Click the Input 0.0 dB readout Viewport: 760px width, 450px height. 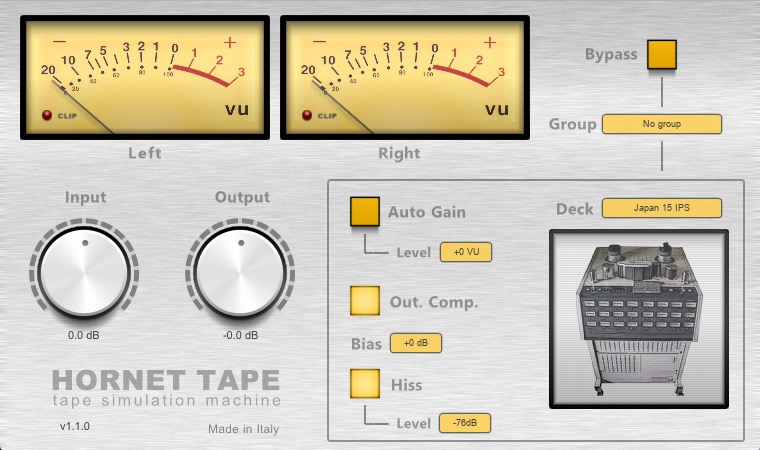pyautogui.click(x=83, y=335)
